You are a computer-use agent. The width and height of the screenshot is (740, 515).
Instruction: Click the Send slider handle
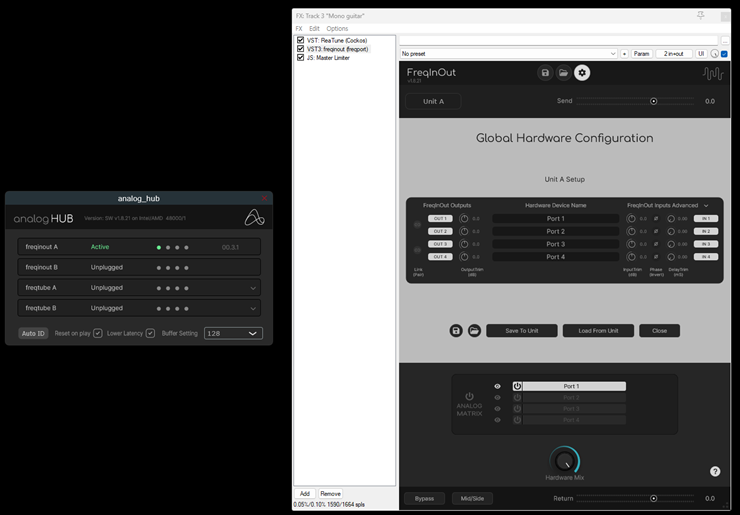pyautogui.click(x=654, y=101)
